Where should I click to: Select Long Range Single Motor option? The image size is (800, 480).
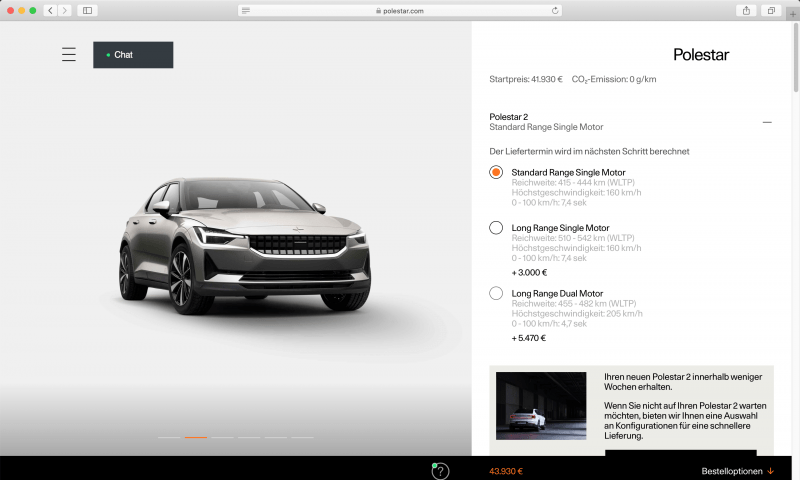(x=496, y=228)
